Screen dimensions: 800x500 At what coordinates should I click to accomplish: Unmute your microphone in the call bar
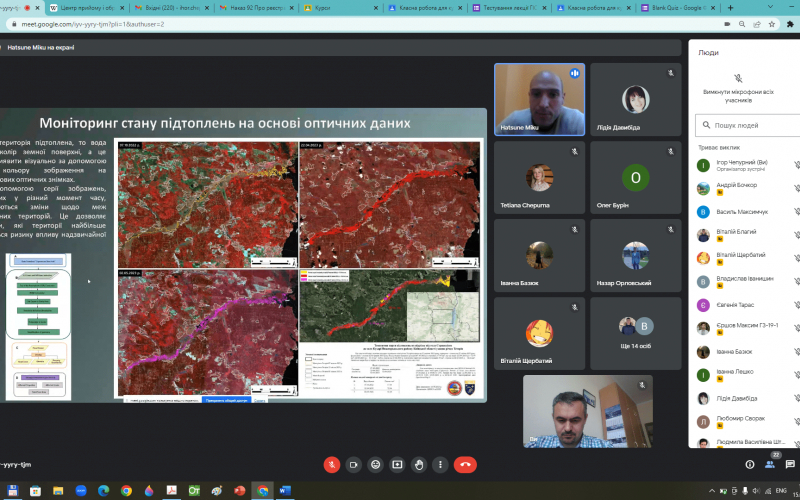tap(331, 464)
